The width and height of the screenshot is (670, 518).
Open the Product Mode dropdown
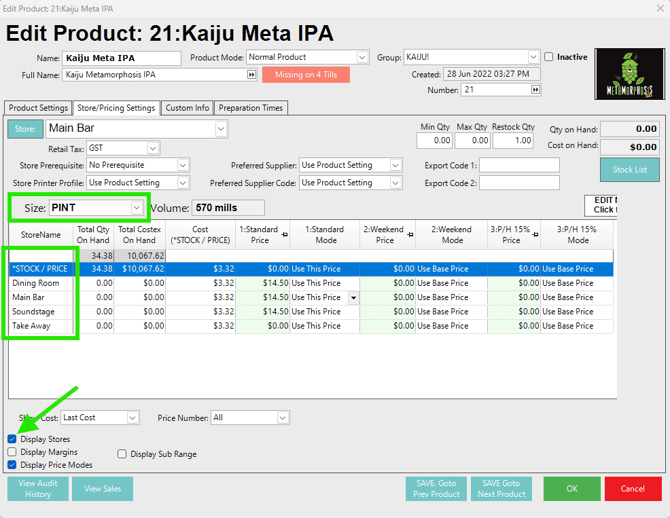362,58
